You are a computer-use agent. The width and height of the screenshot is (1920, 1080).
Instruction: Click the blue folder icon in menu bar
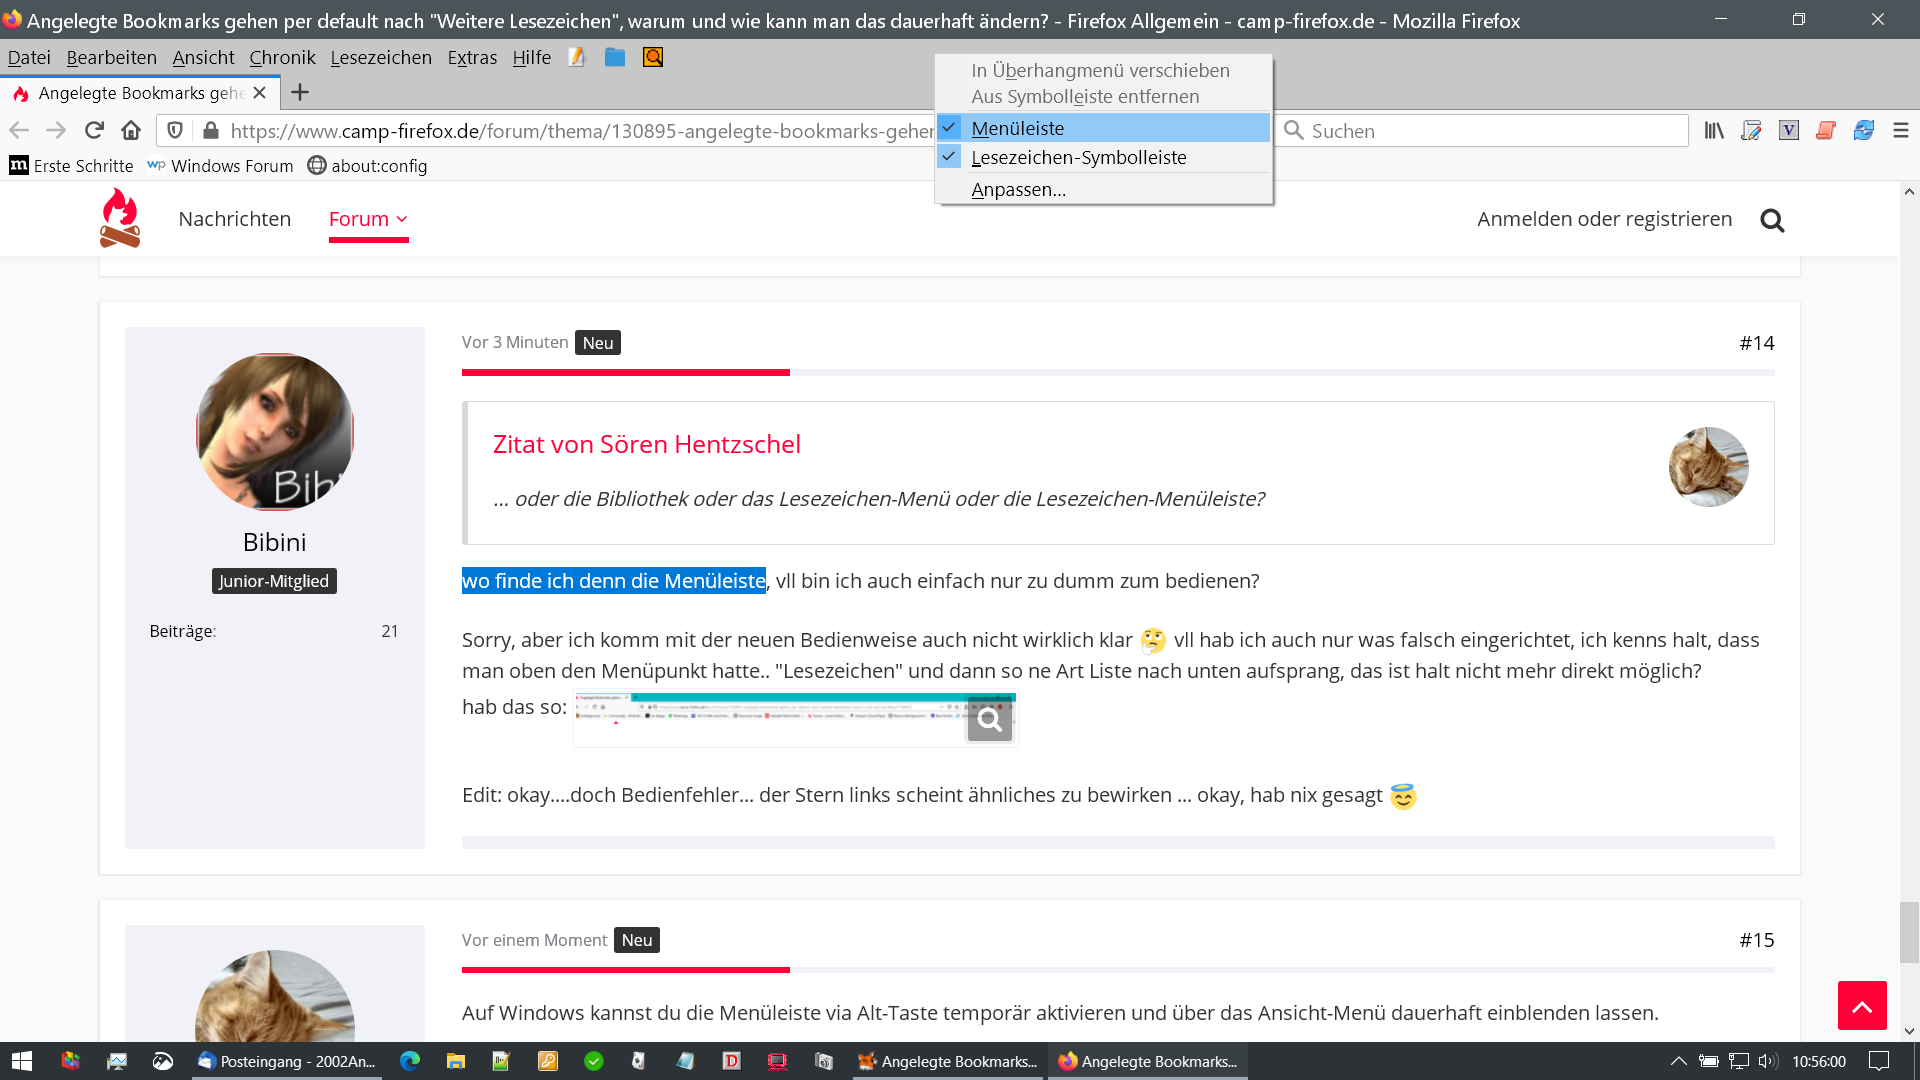(x=615, y=58)
